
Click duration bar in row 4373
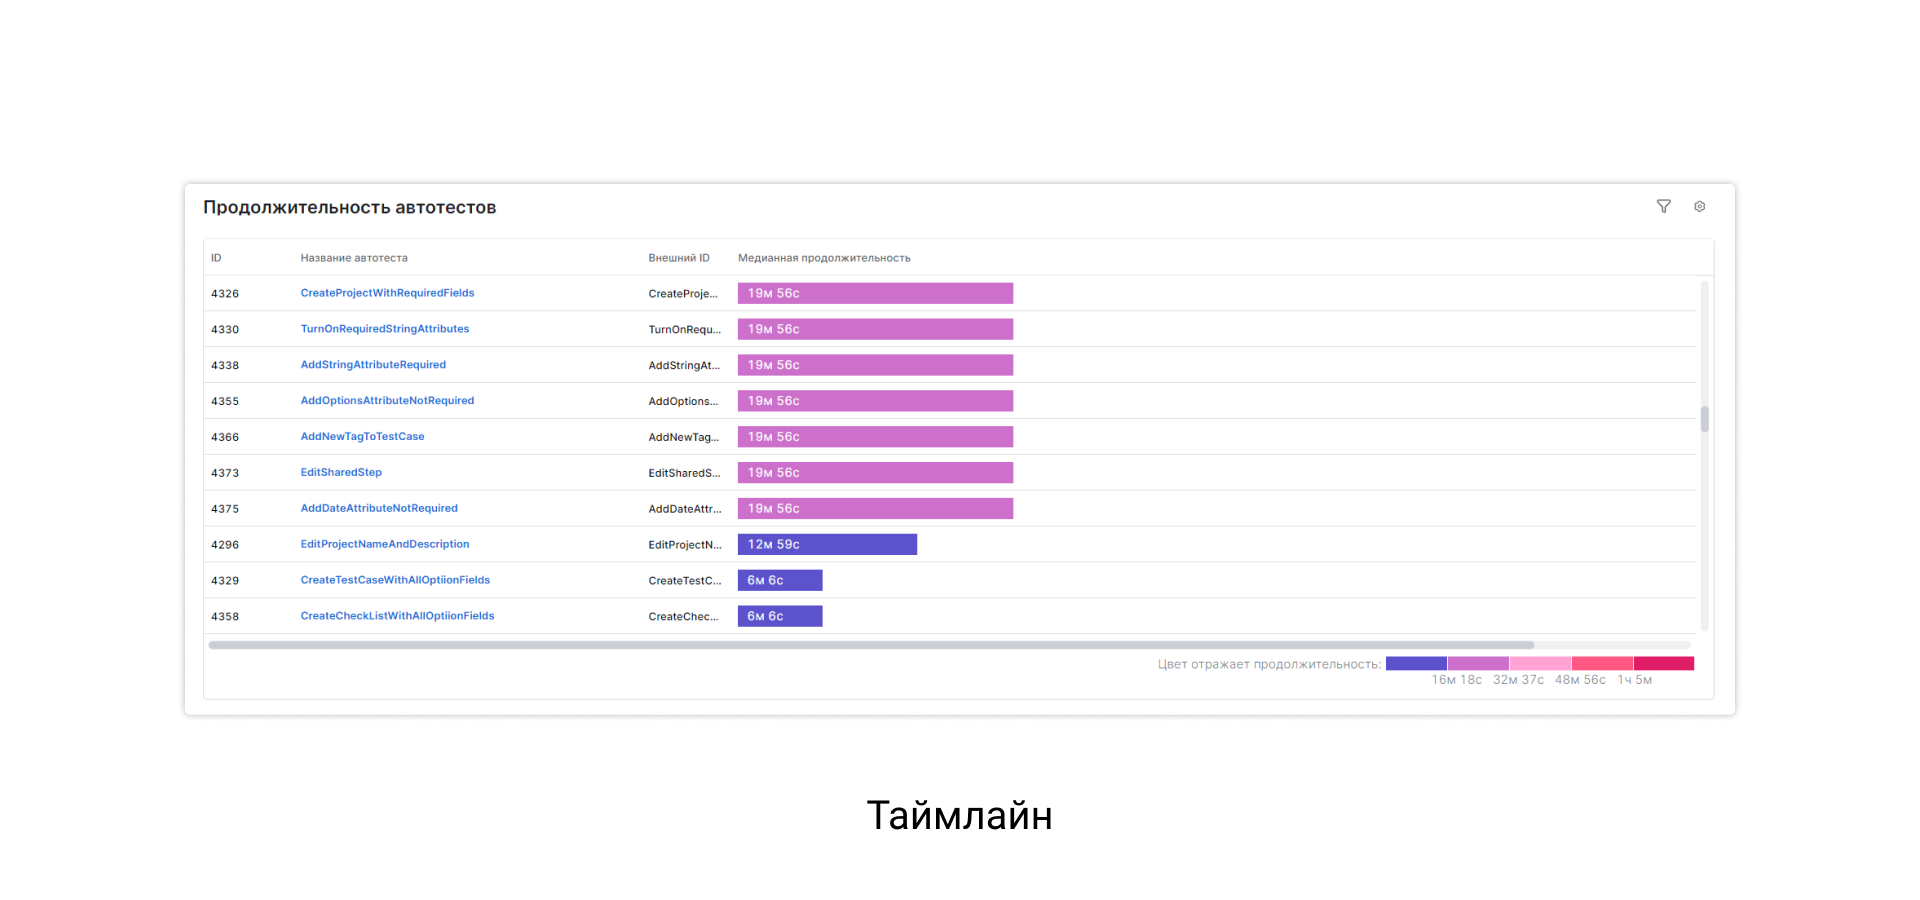[x=875, y=472]
